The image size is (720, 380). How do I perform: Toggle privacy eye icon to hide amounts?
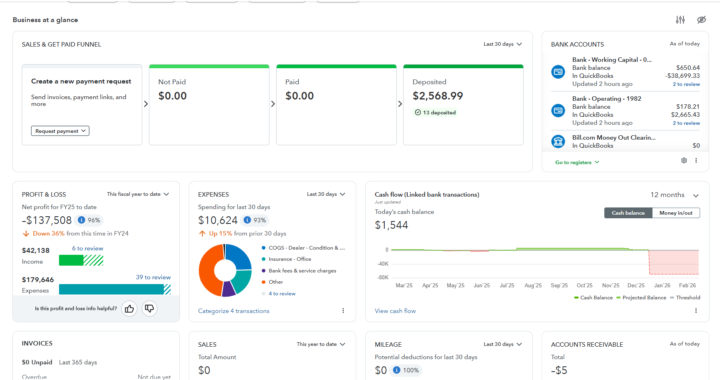pos(701,20)
